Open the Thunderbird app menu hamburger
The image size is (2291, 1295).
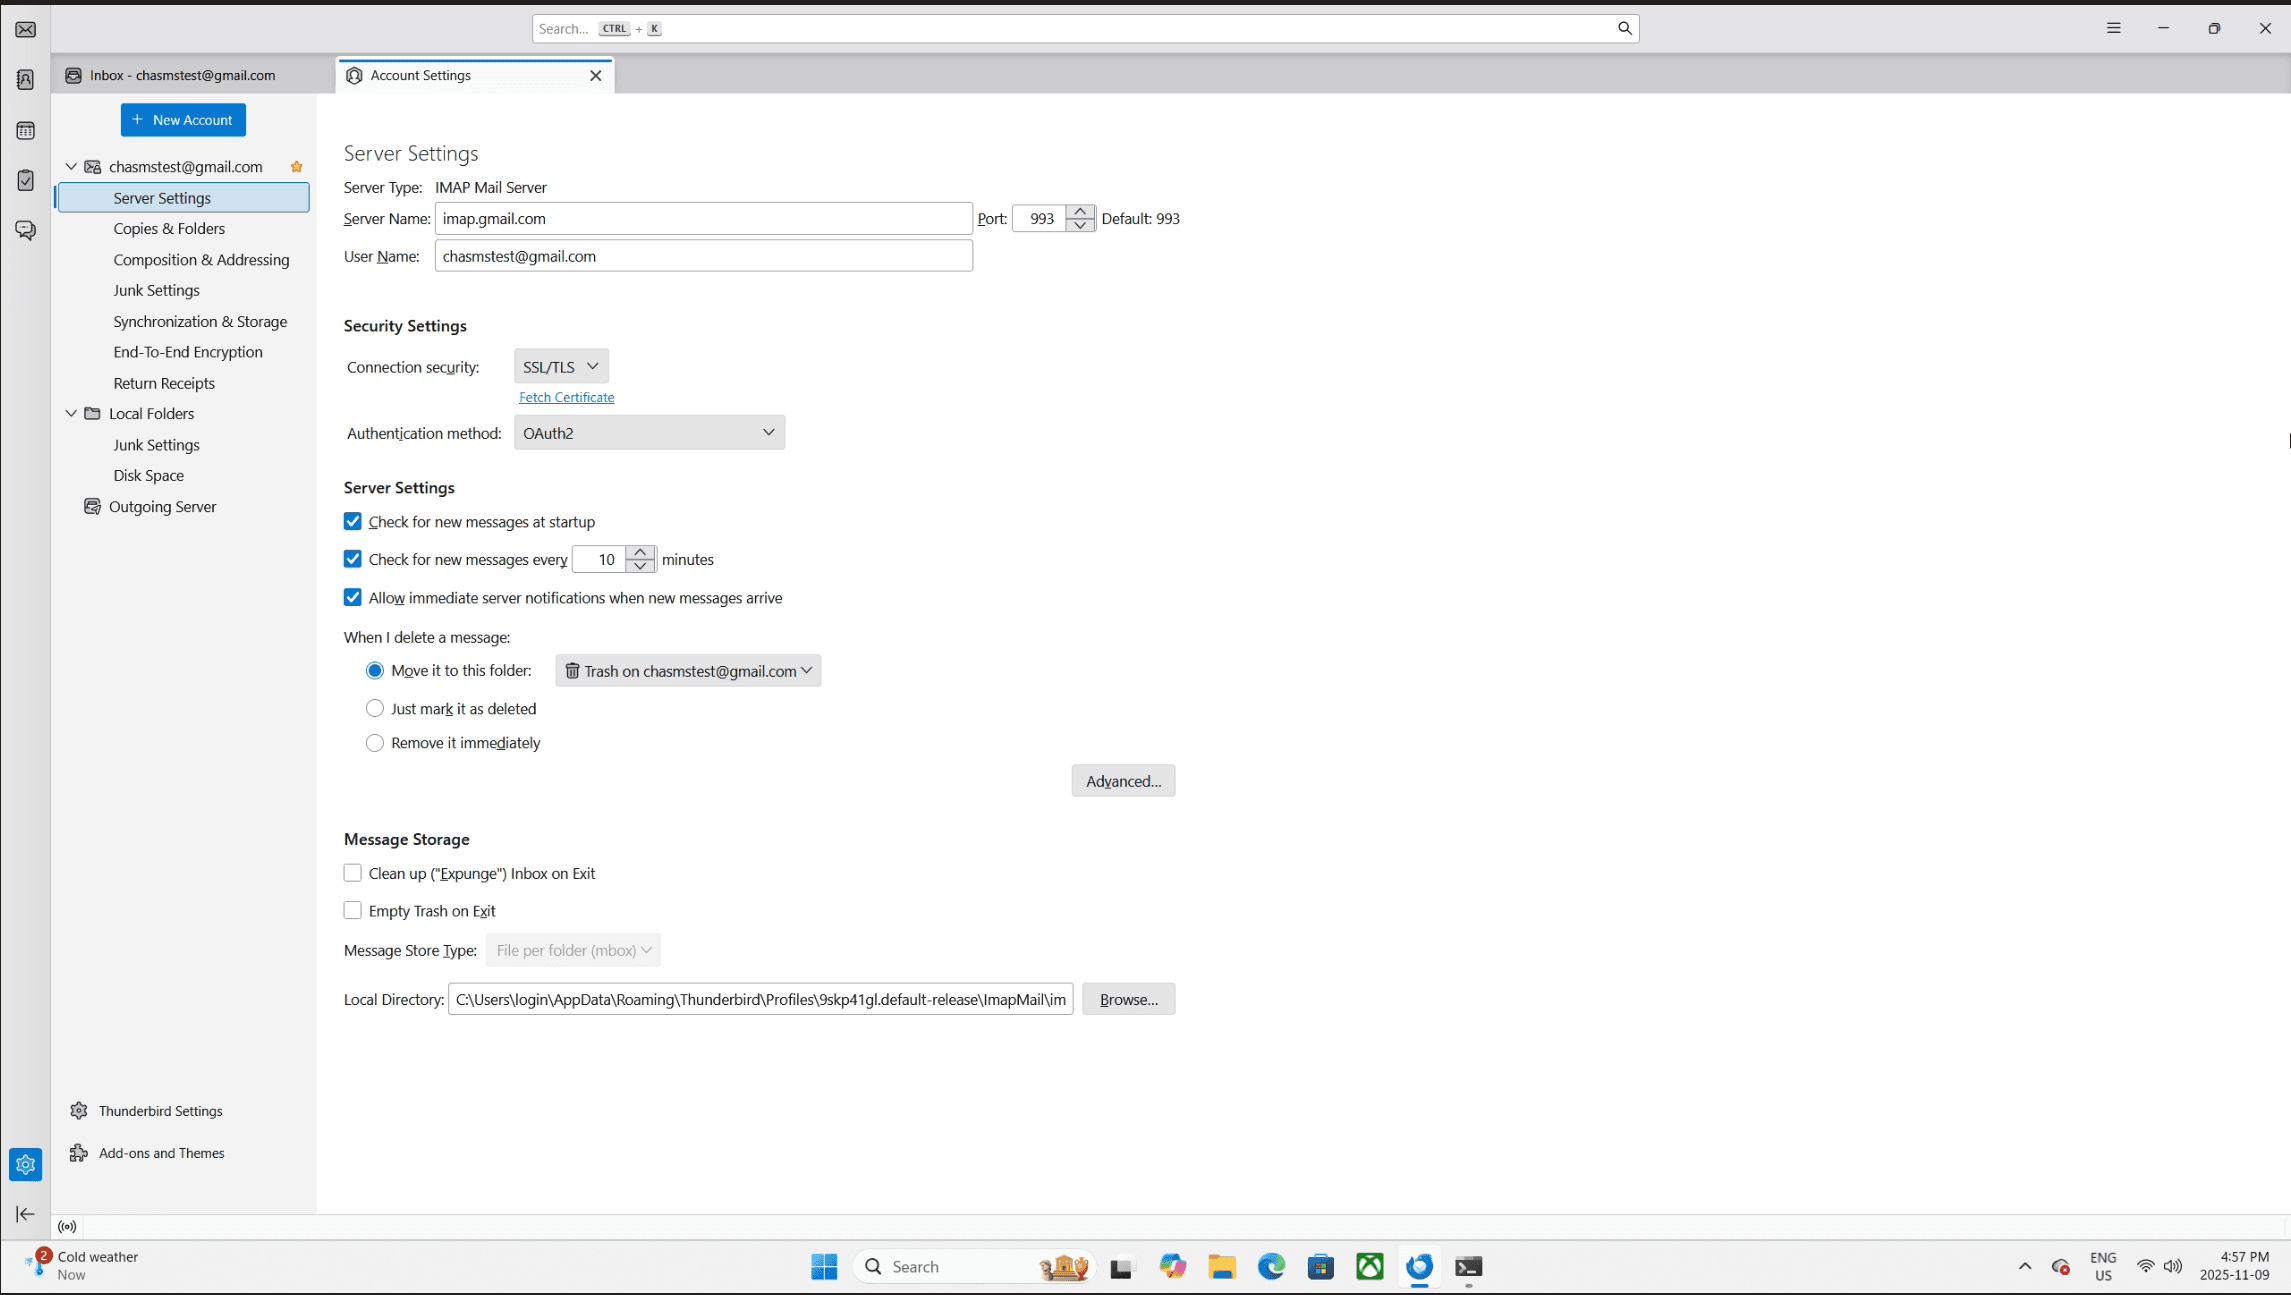2113,28
